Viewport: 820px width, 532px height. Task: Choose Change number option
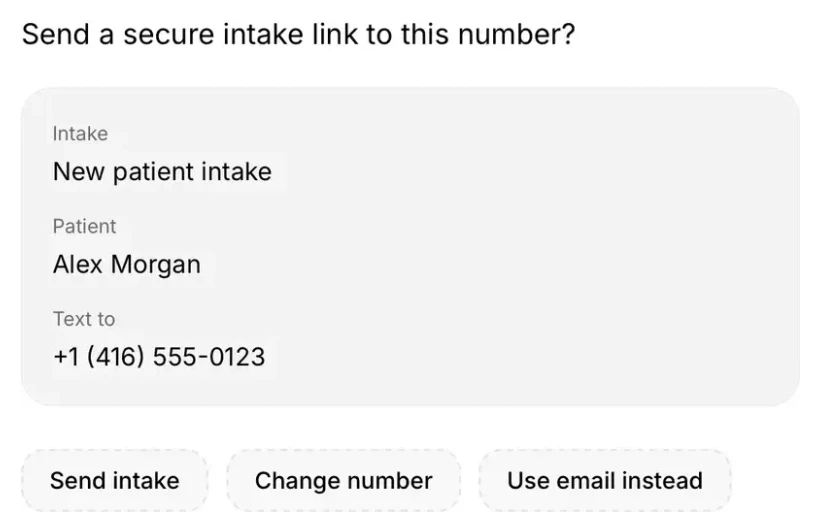[344, 480]
